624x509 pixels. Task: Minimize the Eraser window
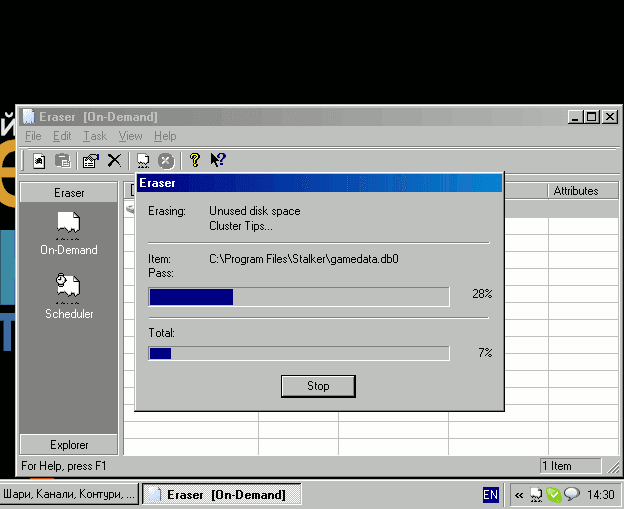click(575, 117)
